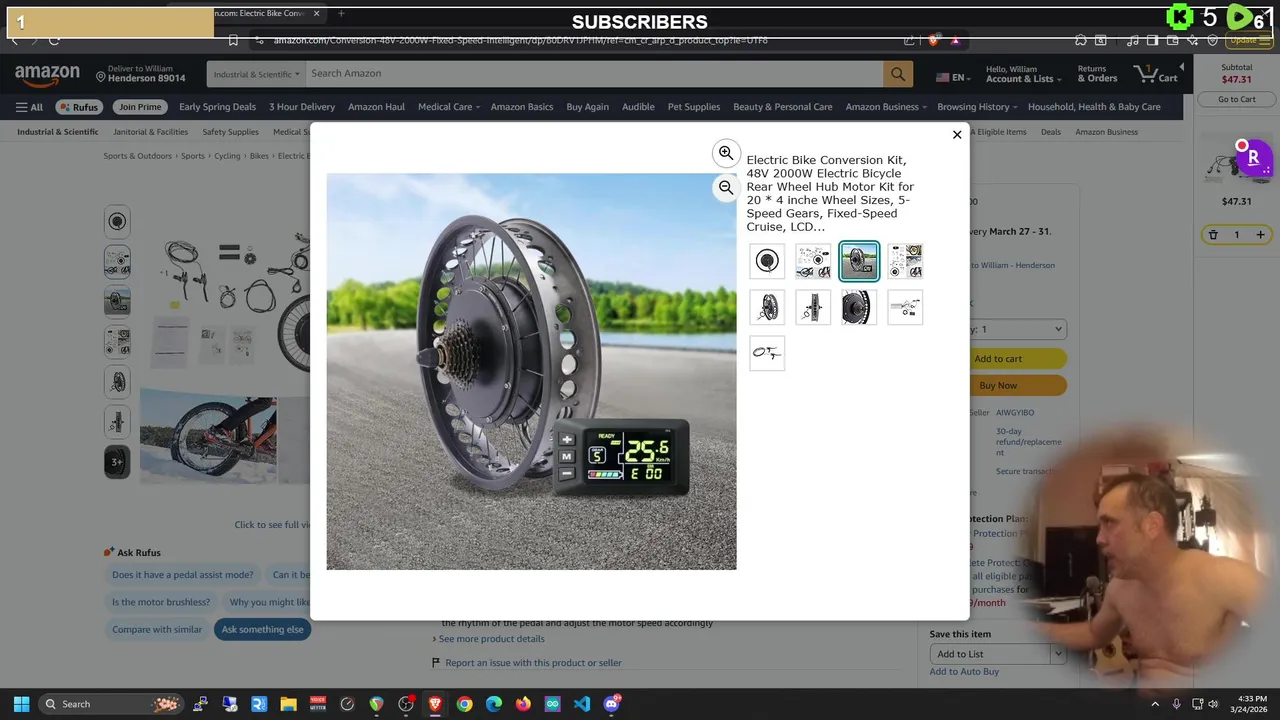Viewport: 1280px width, 720px height.
Task: Click the Ask something else button
Action: coord(262,629)
